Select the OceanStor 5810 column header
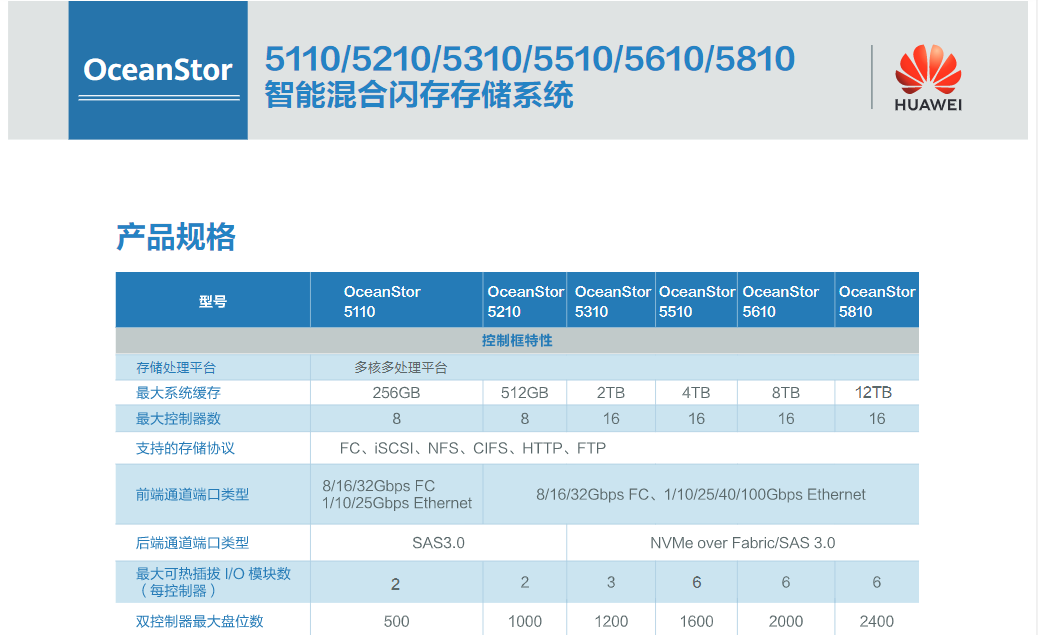The width and height of the screenshot is (1038, 635). click(876, 301)
